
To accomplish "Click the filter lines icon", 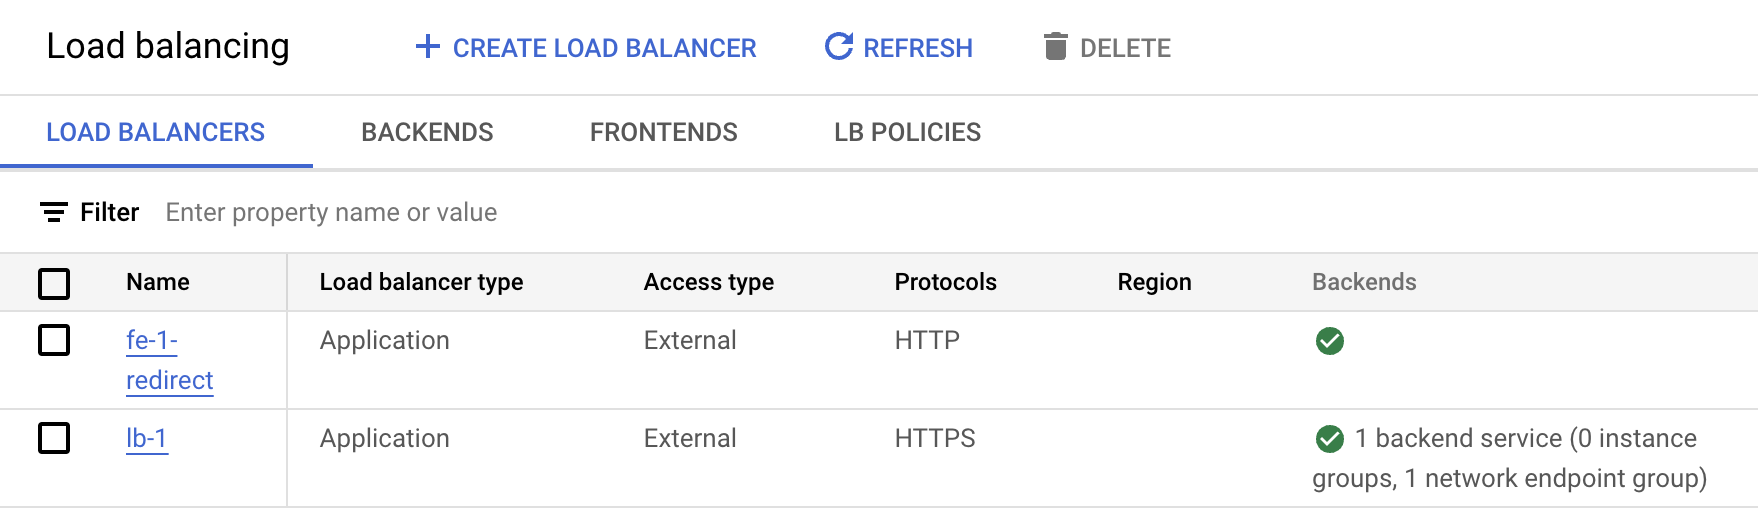I will pyautogui.click(x=54, y=212).
